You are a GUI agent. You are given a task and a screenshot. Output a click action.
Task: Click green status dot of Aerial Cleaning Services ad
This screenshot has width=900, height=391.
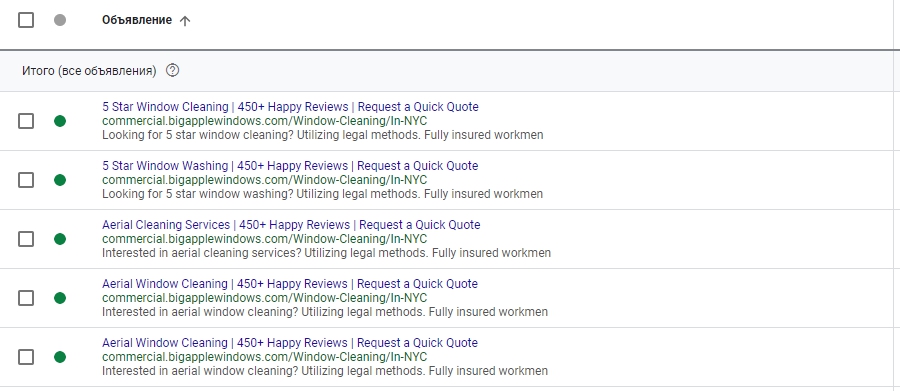[x=60, y=239]
